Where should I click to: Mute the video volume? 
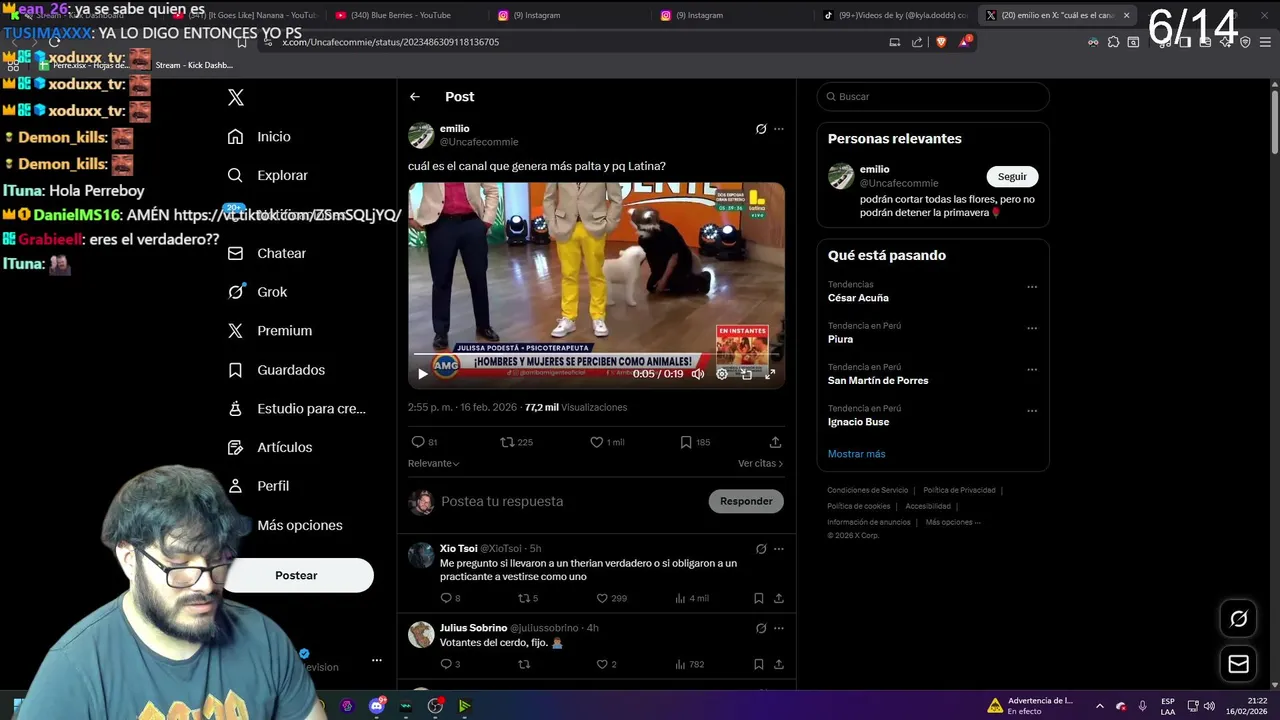698,374
